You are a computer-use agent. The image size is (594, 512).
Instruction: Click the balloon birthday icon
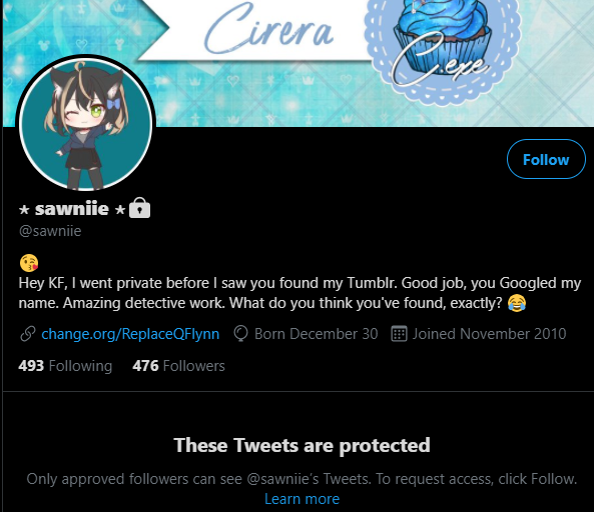241,334
